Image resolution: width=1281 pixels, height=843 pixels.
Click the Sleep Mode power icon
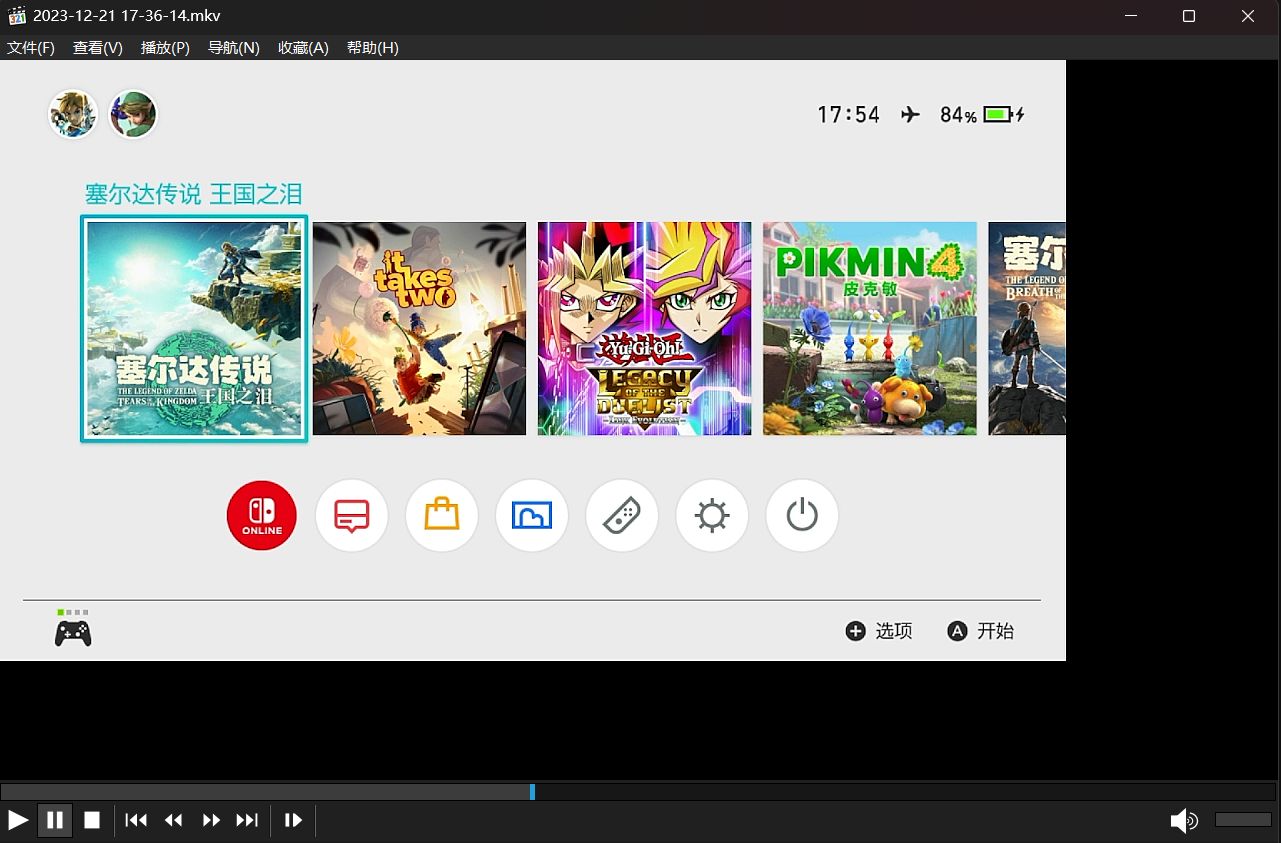click(x=802, y=516)
